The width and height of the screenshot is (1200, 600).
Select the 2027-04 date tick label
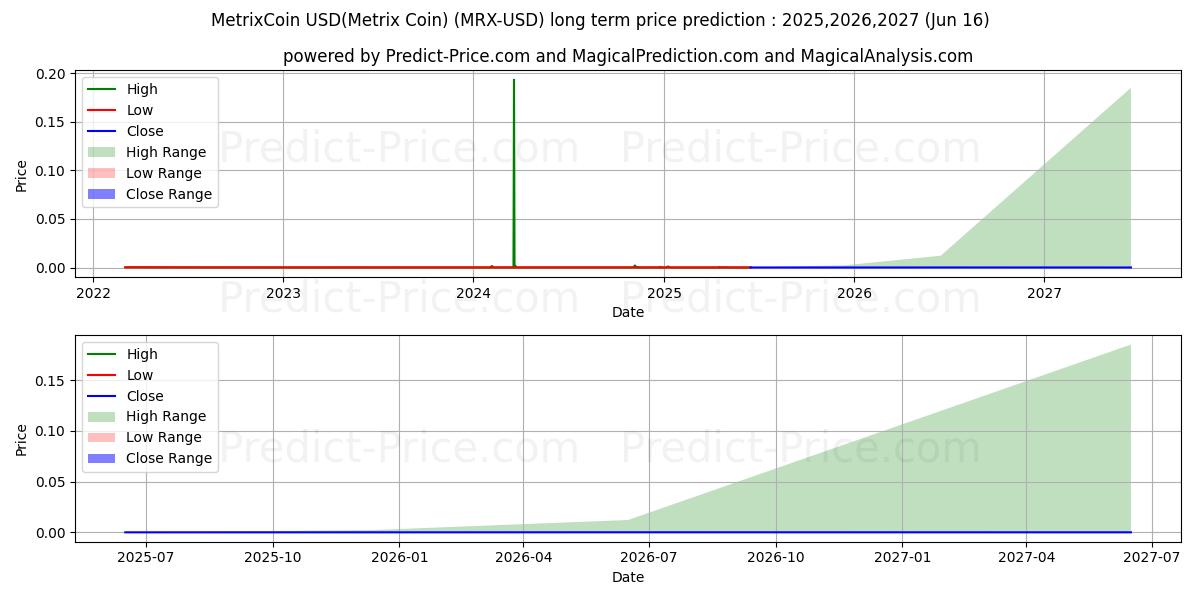coord(1026,558)
